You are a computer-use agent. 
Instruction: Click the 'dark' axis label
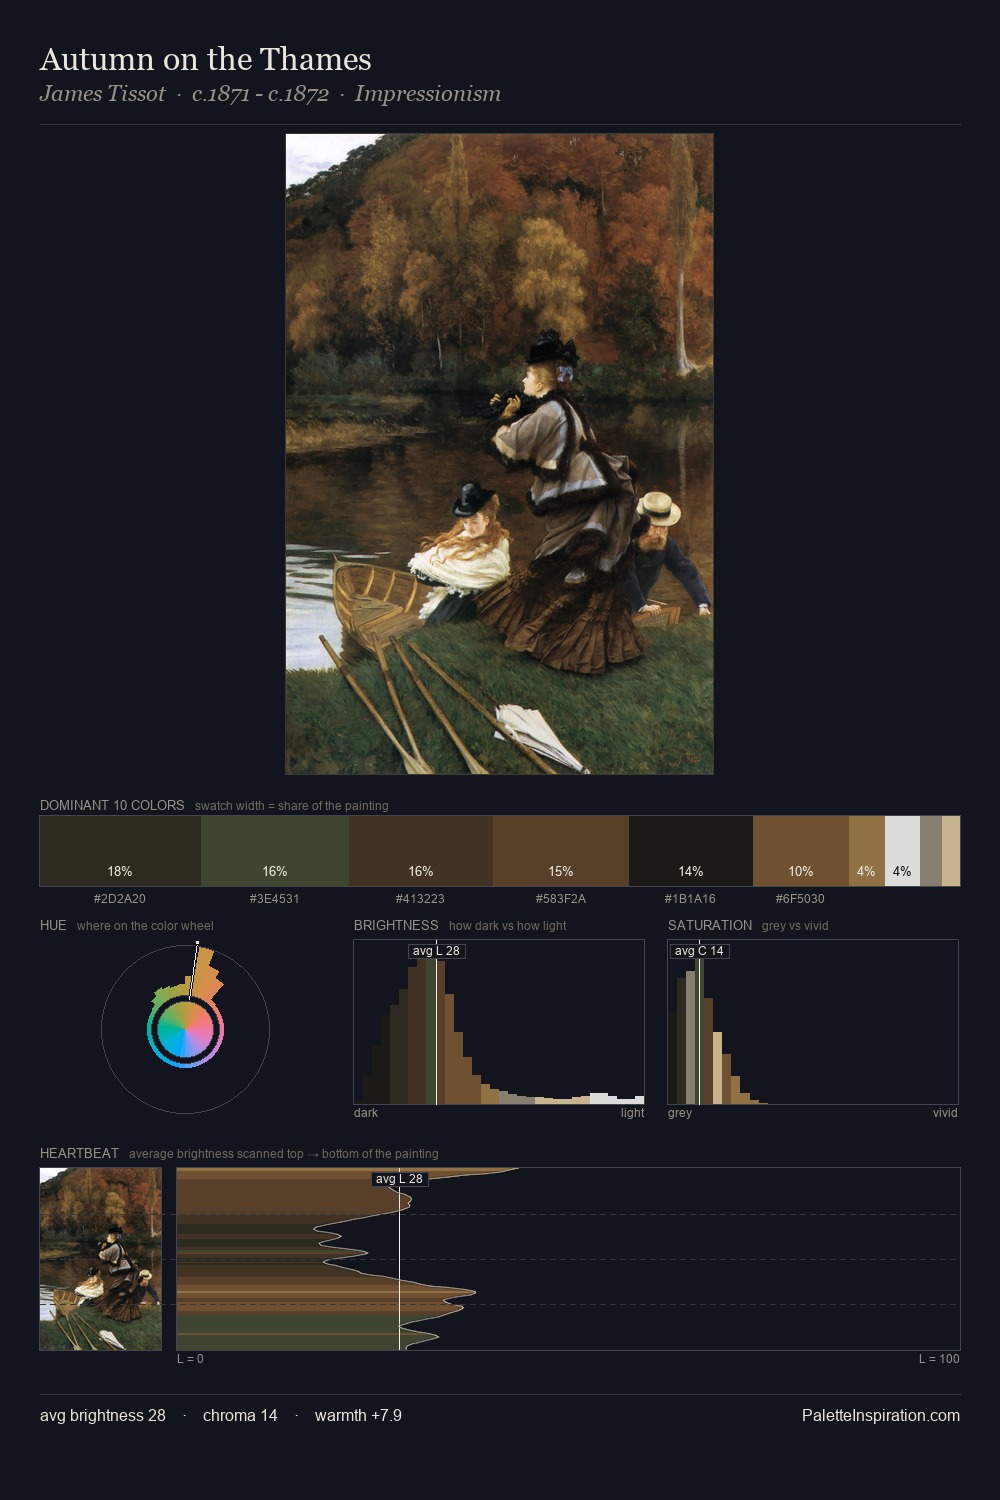coord(366,1113)
